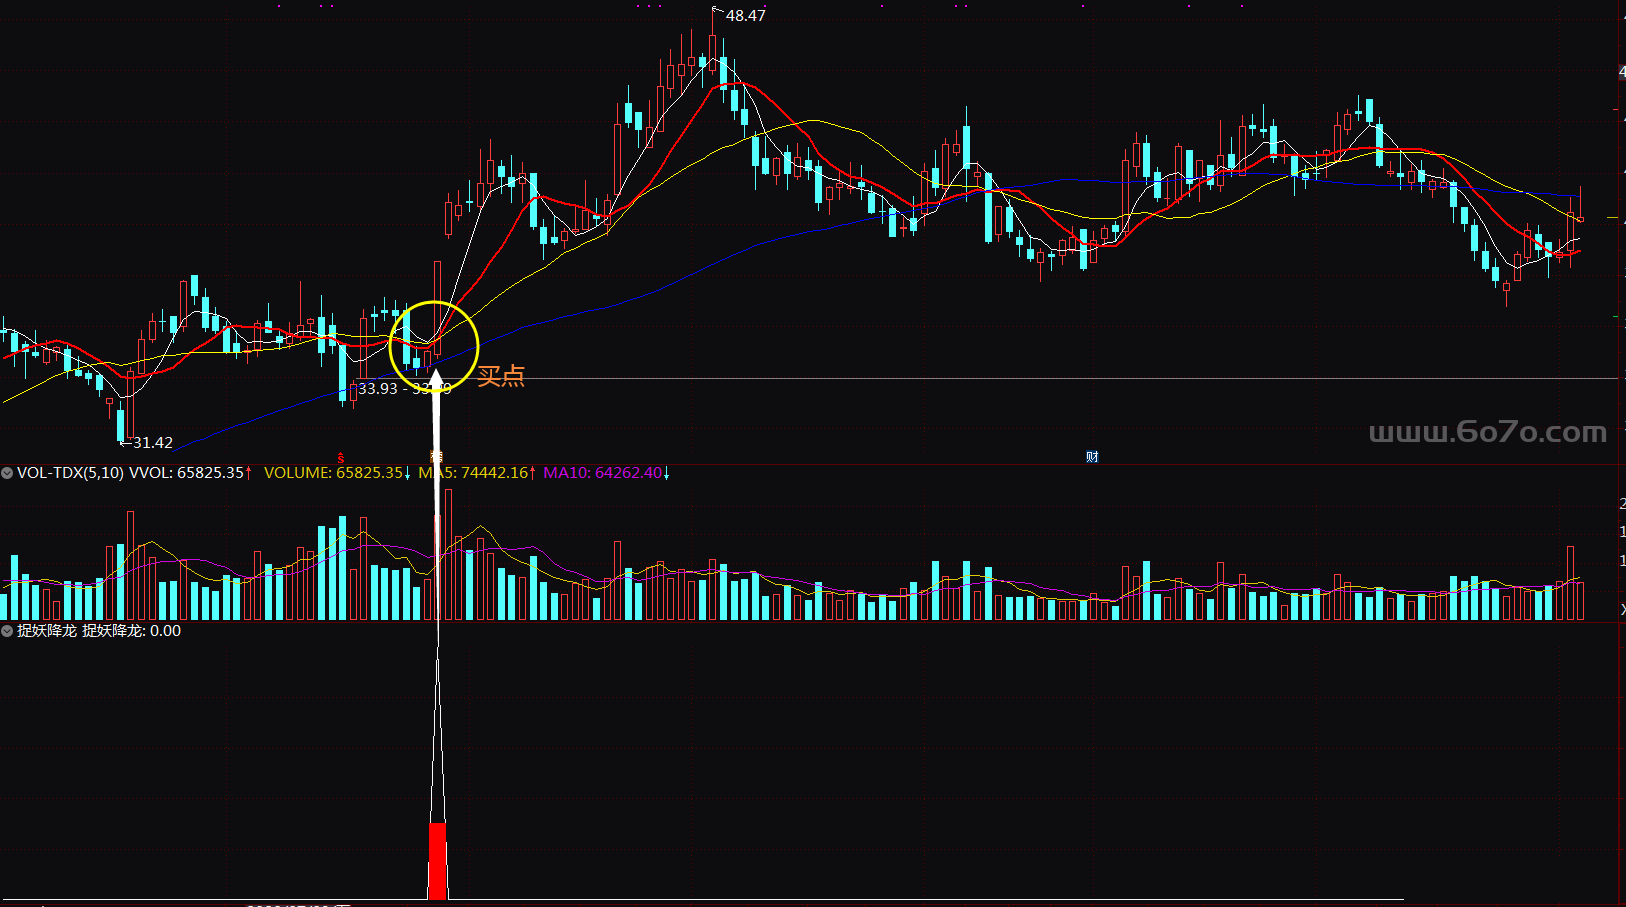Click the 31.42 low price label
1626x907 pixels.
tap(152, 442)
